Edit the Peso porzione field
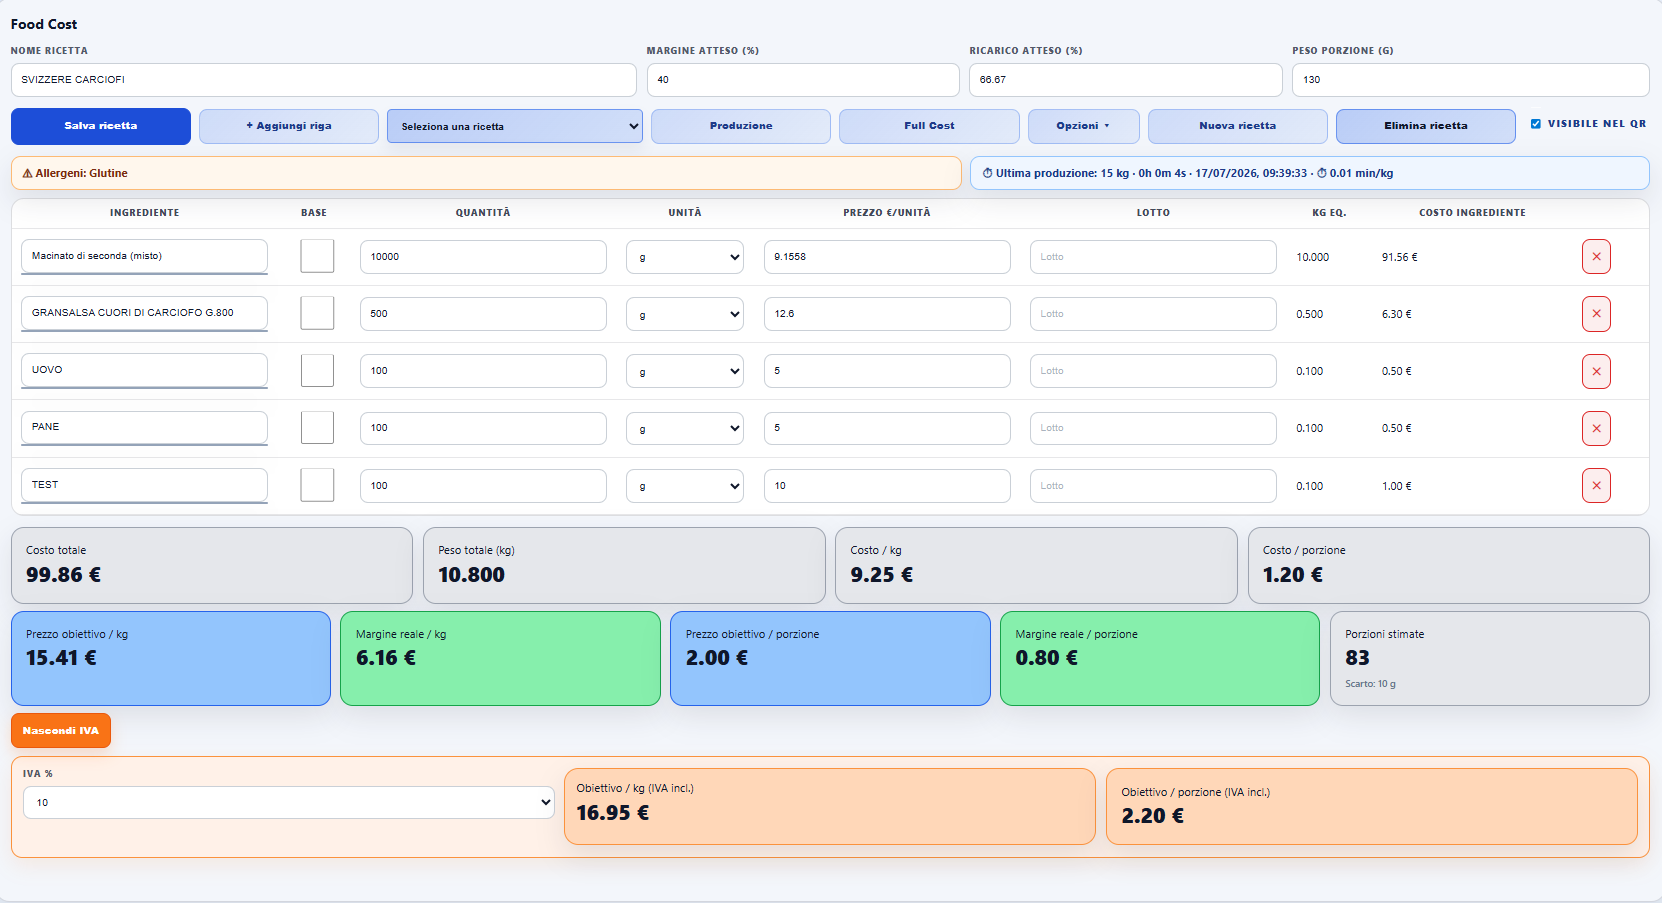The image size is (1662, 903). click(x=1471, y=80)
